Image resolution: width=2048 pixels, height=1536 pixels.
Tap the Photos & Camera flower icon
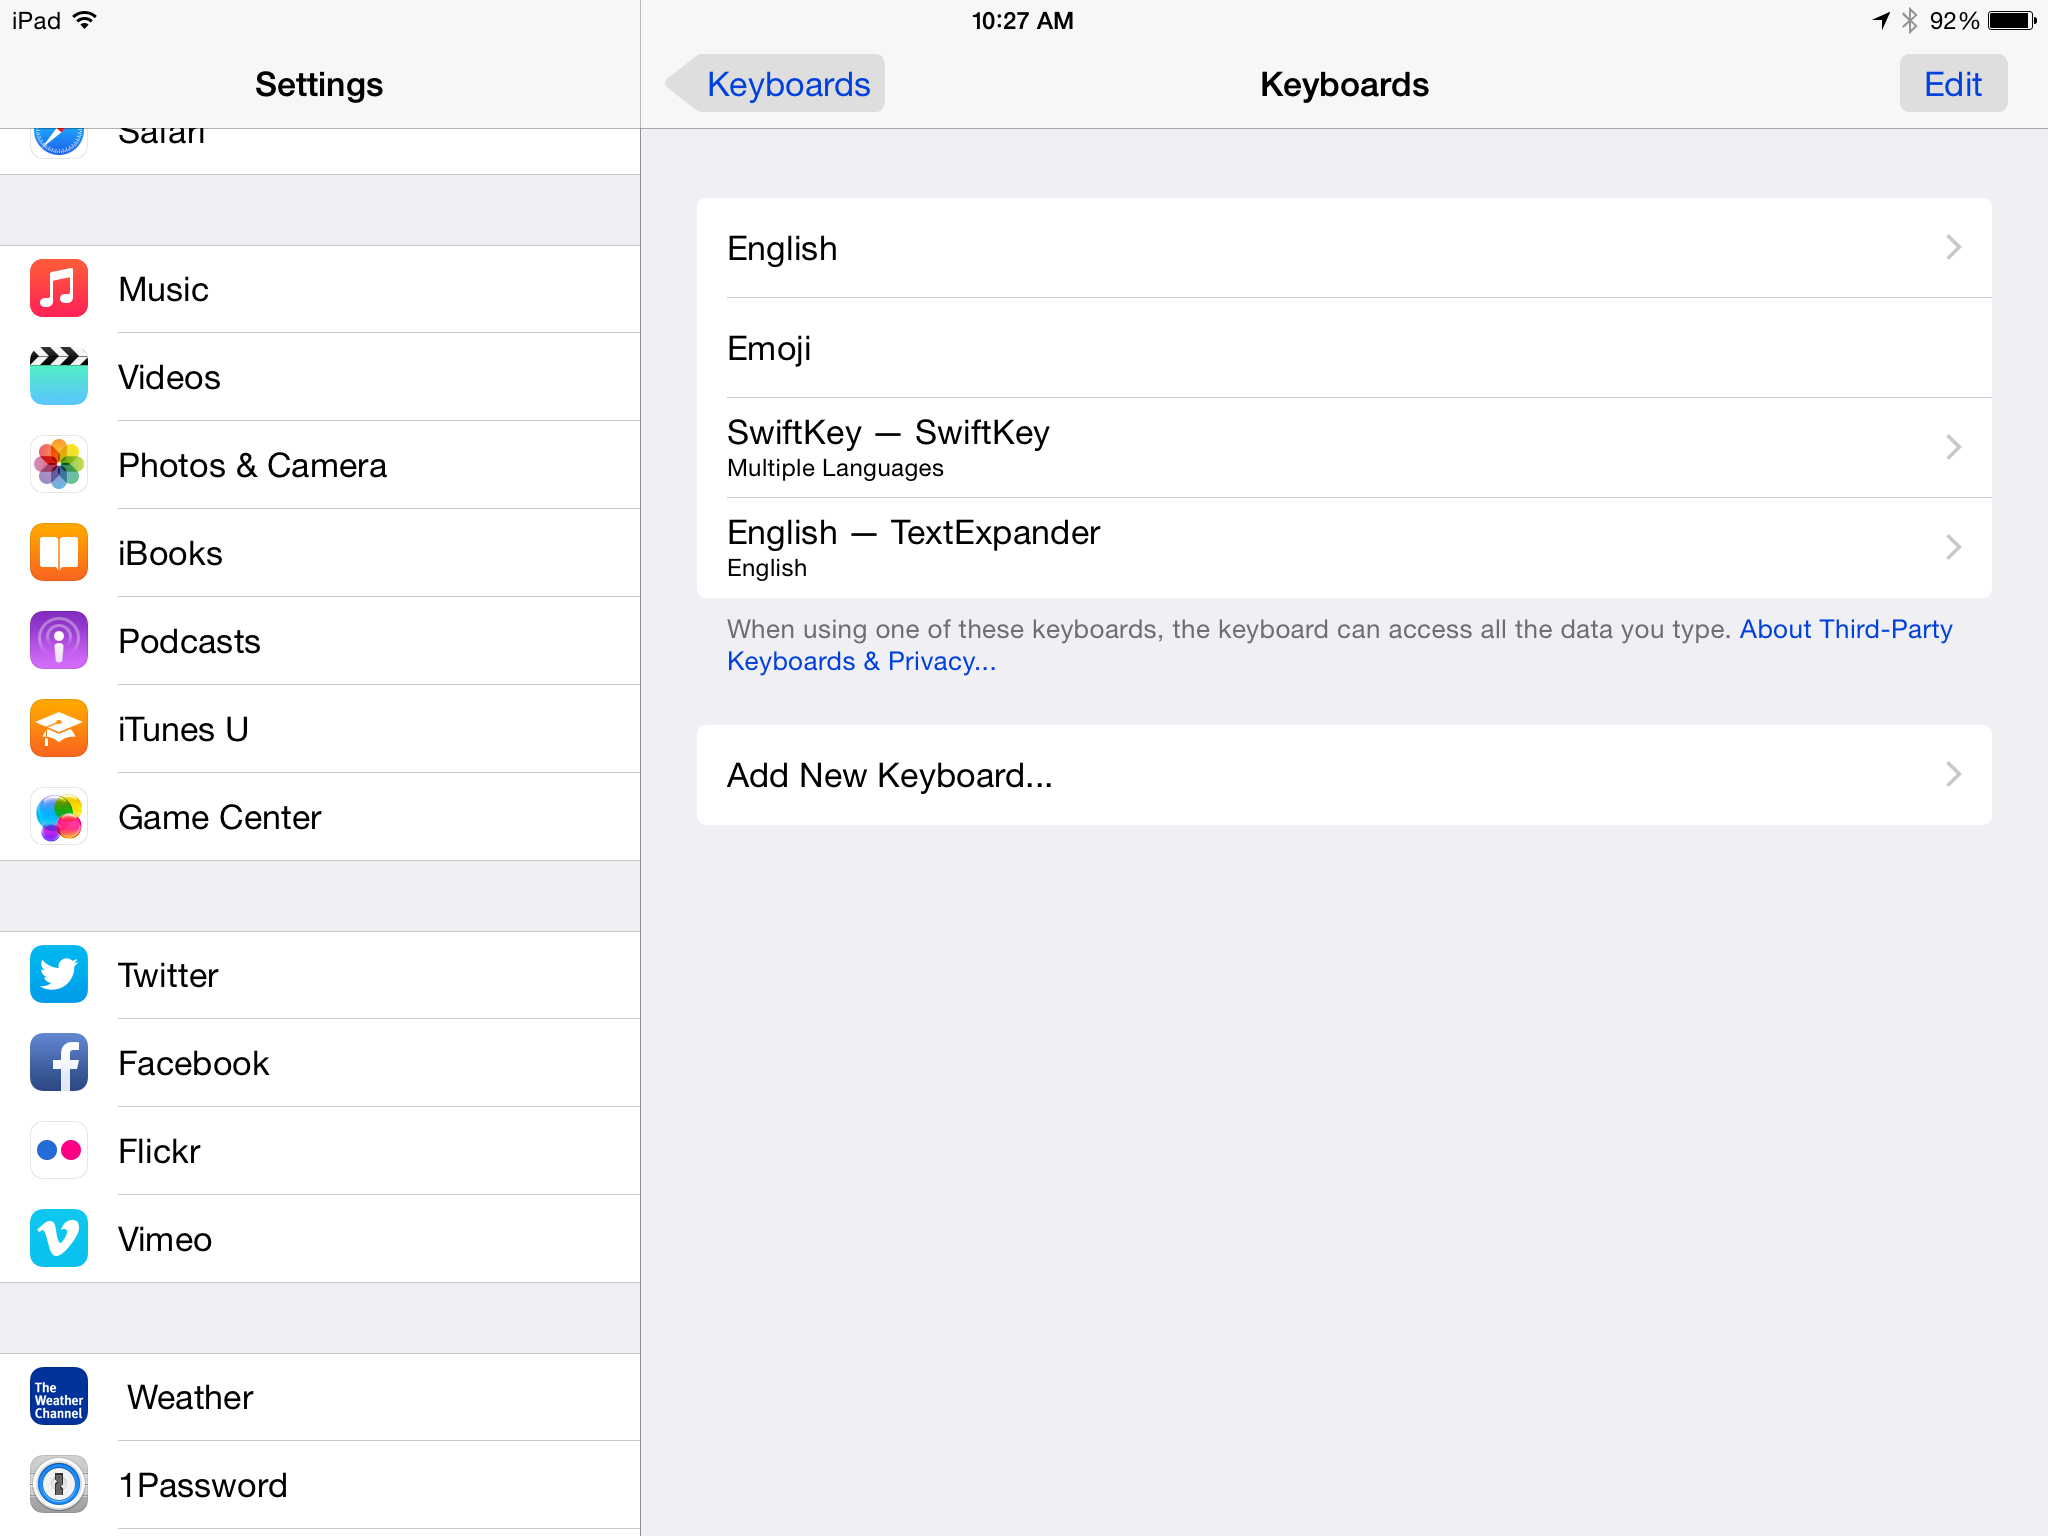(59, 465)
